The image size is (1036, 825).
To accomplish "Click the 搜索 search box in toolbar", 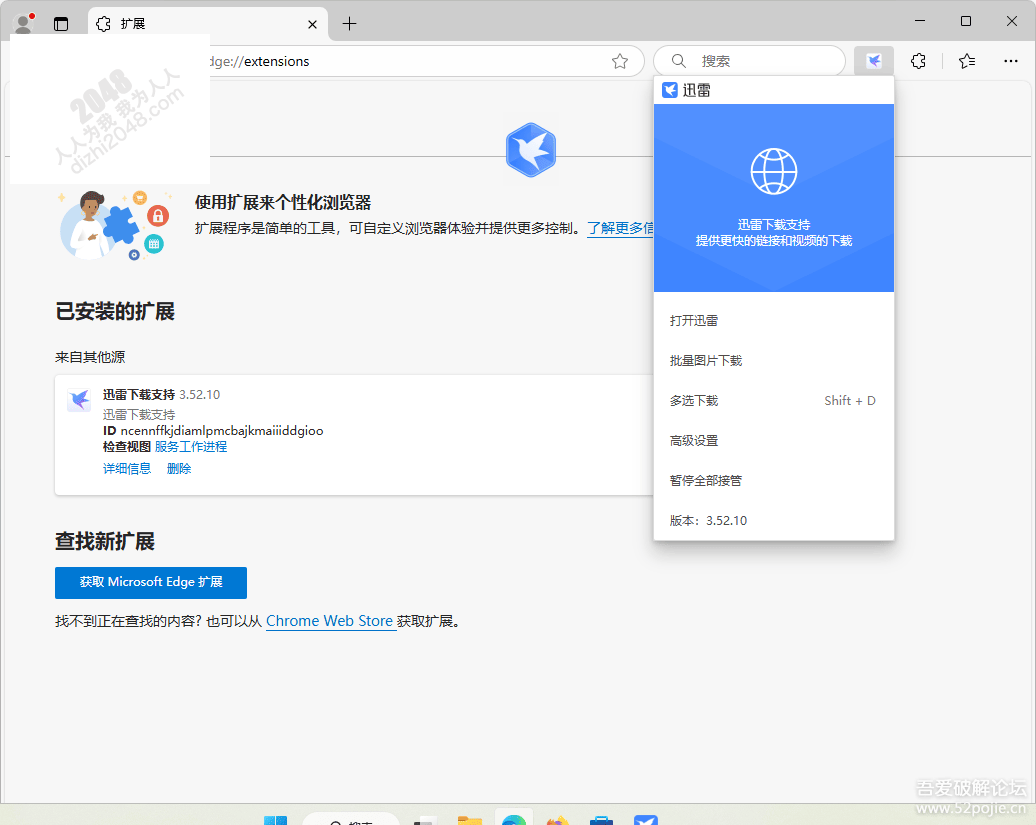I will pos(748,61).
